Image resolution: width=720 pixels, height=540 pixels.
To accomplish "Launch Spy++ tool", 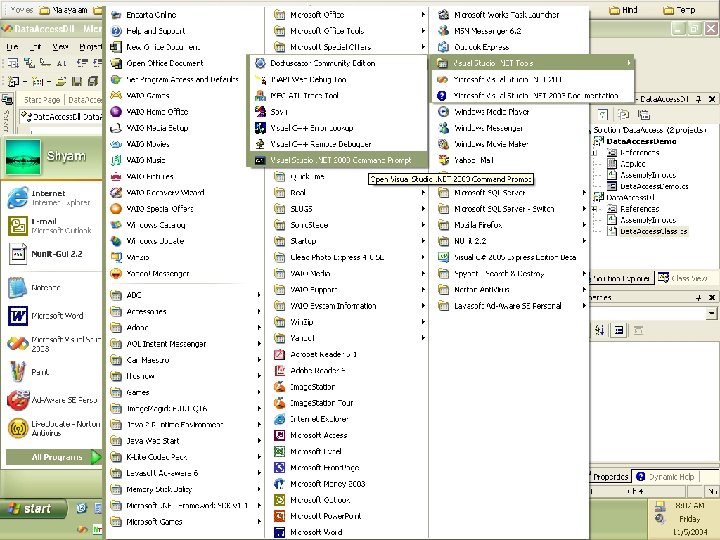I will coord(339,112).
